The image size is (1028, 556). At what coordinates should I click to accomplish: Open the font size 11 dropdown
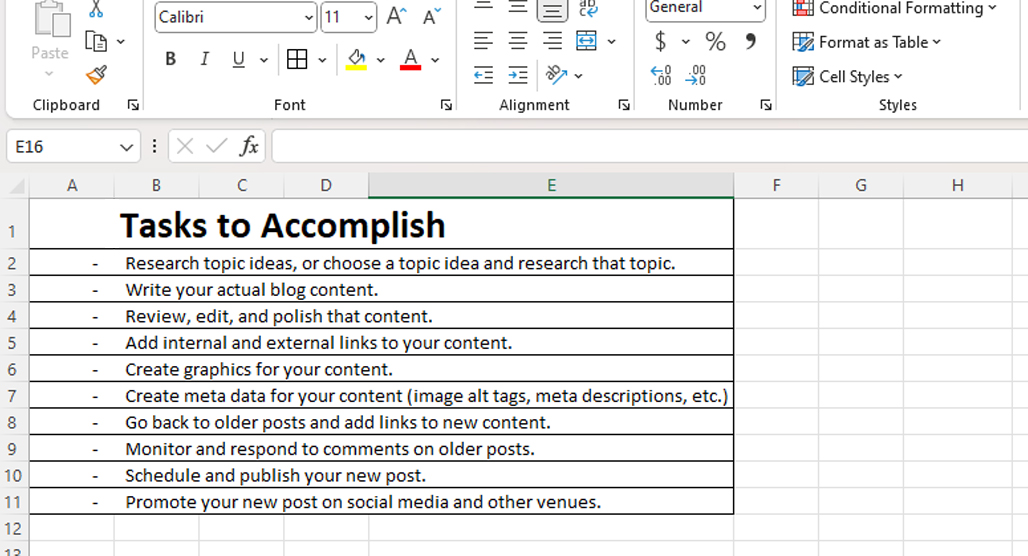click(368, 18)
